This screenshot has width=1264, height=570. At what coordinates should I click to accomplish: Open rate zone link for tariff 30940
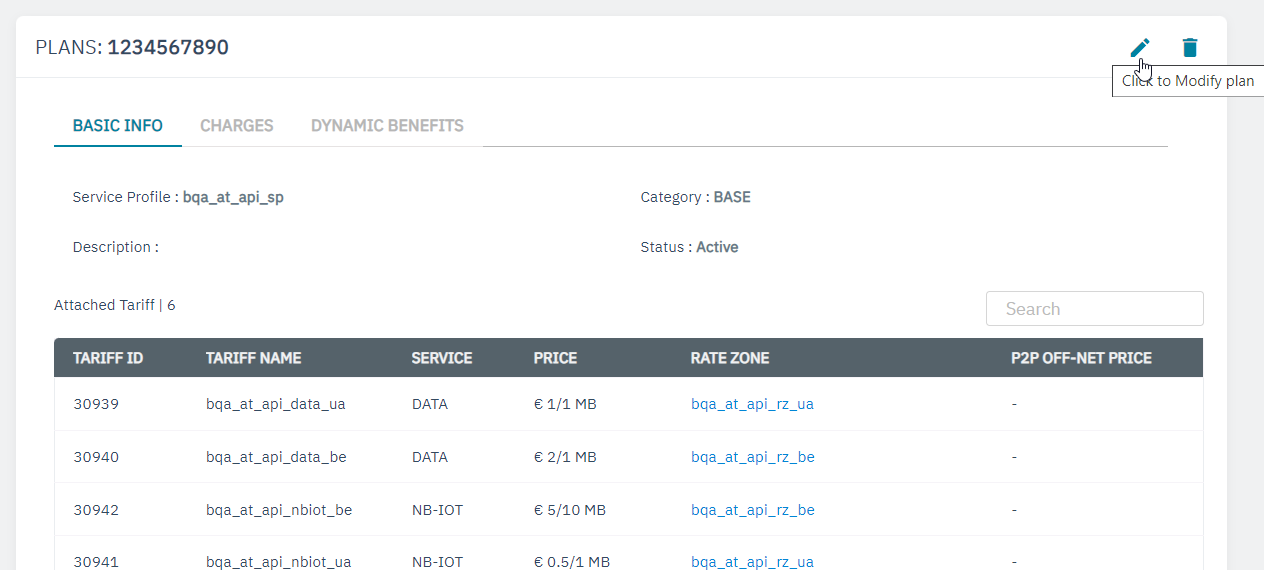752,457
